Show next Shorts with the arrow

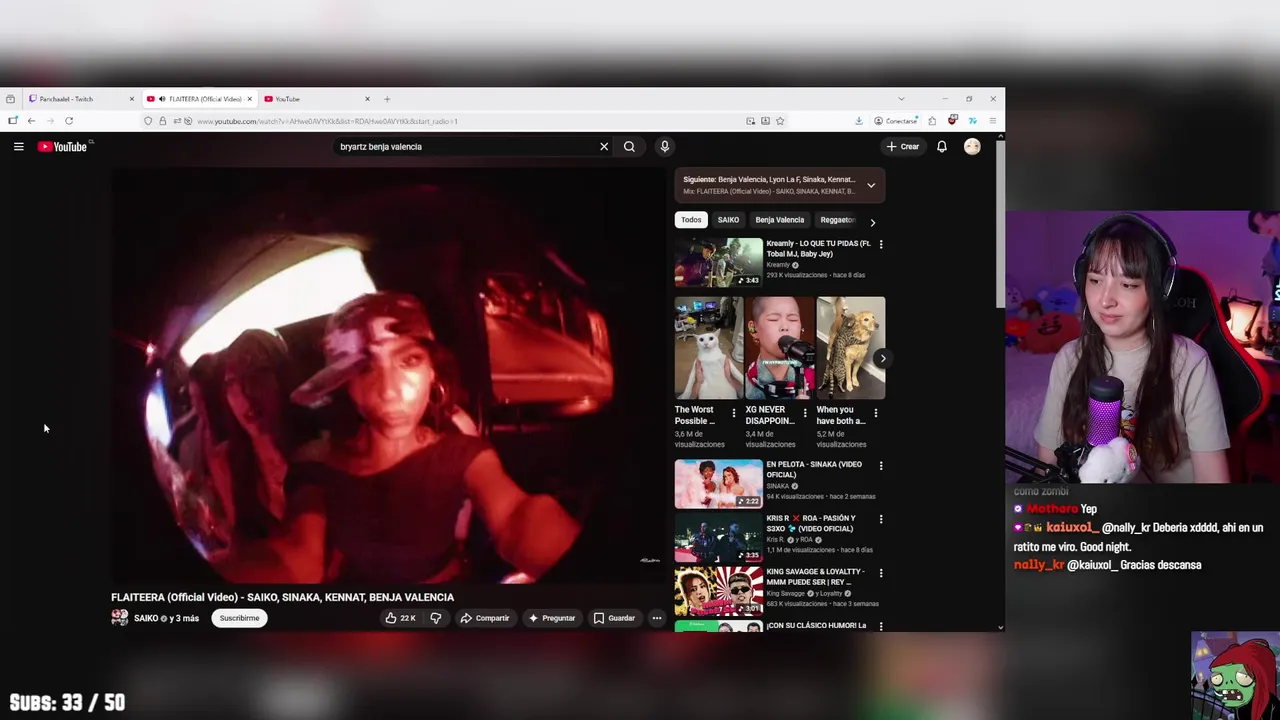tap(882, 358)
